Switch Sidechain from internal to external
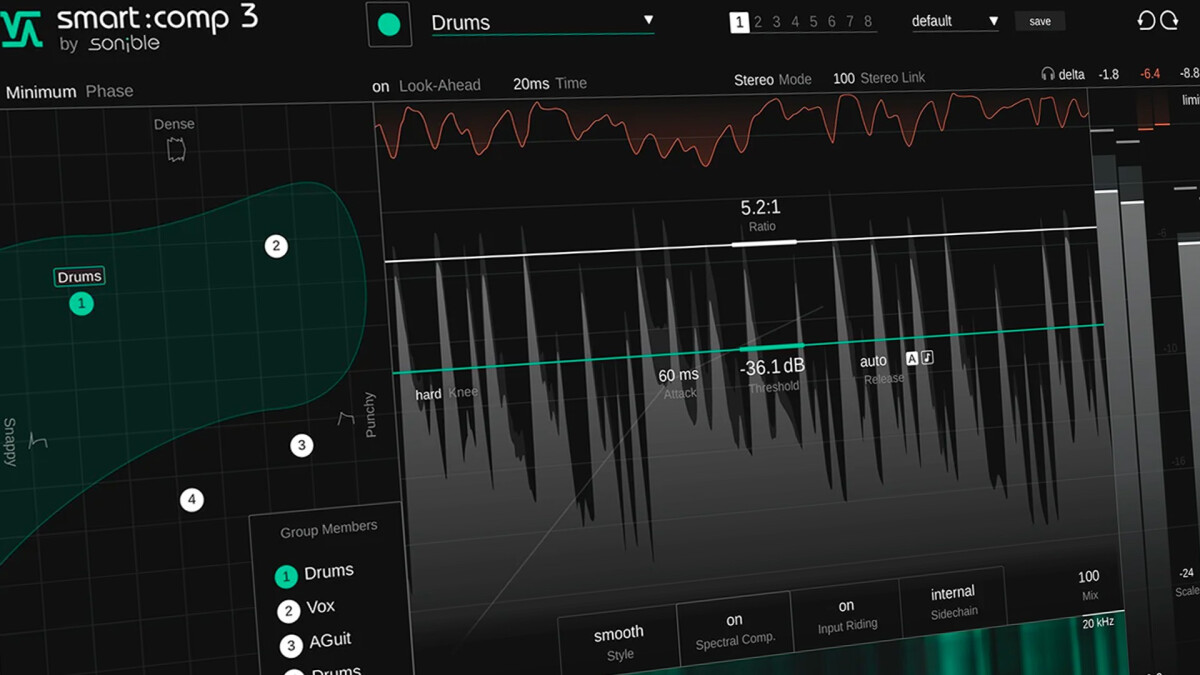 pyautogui.click(x=952, y=592)
